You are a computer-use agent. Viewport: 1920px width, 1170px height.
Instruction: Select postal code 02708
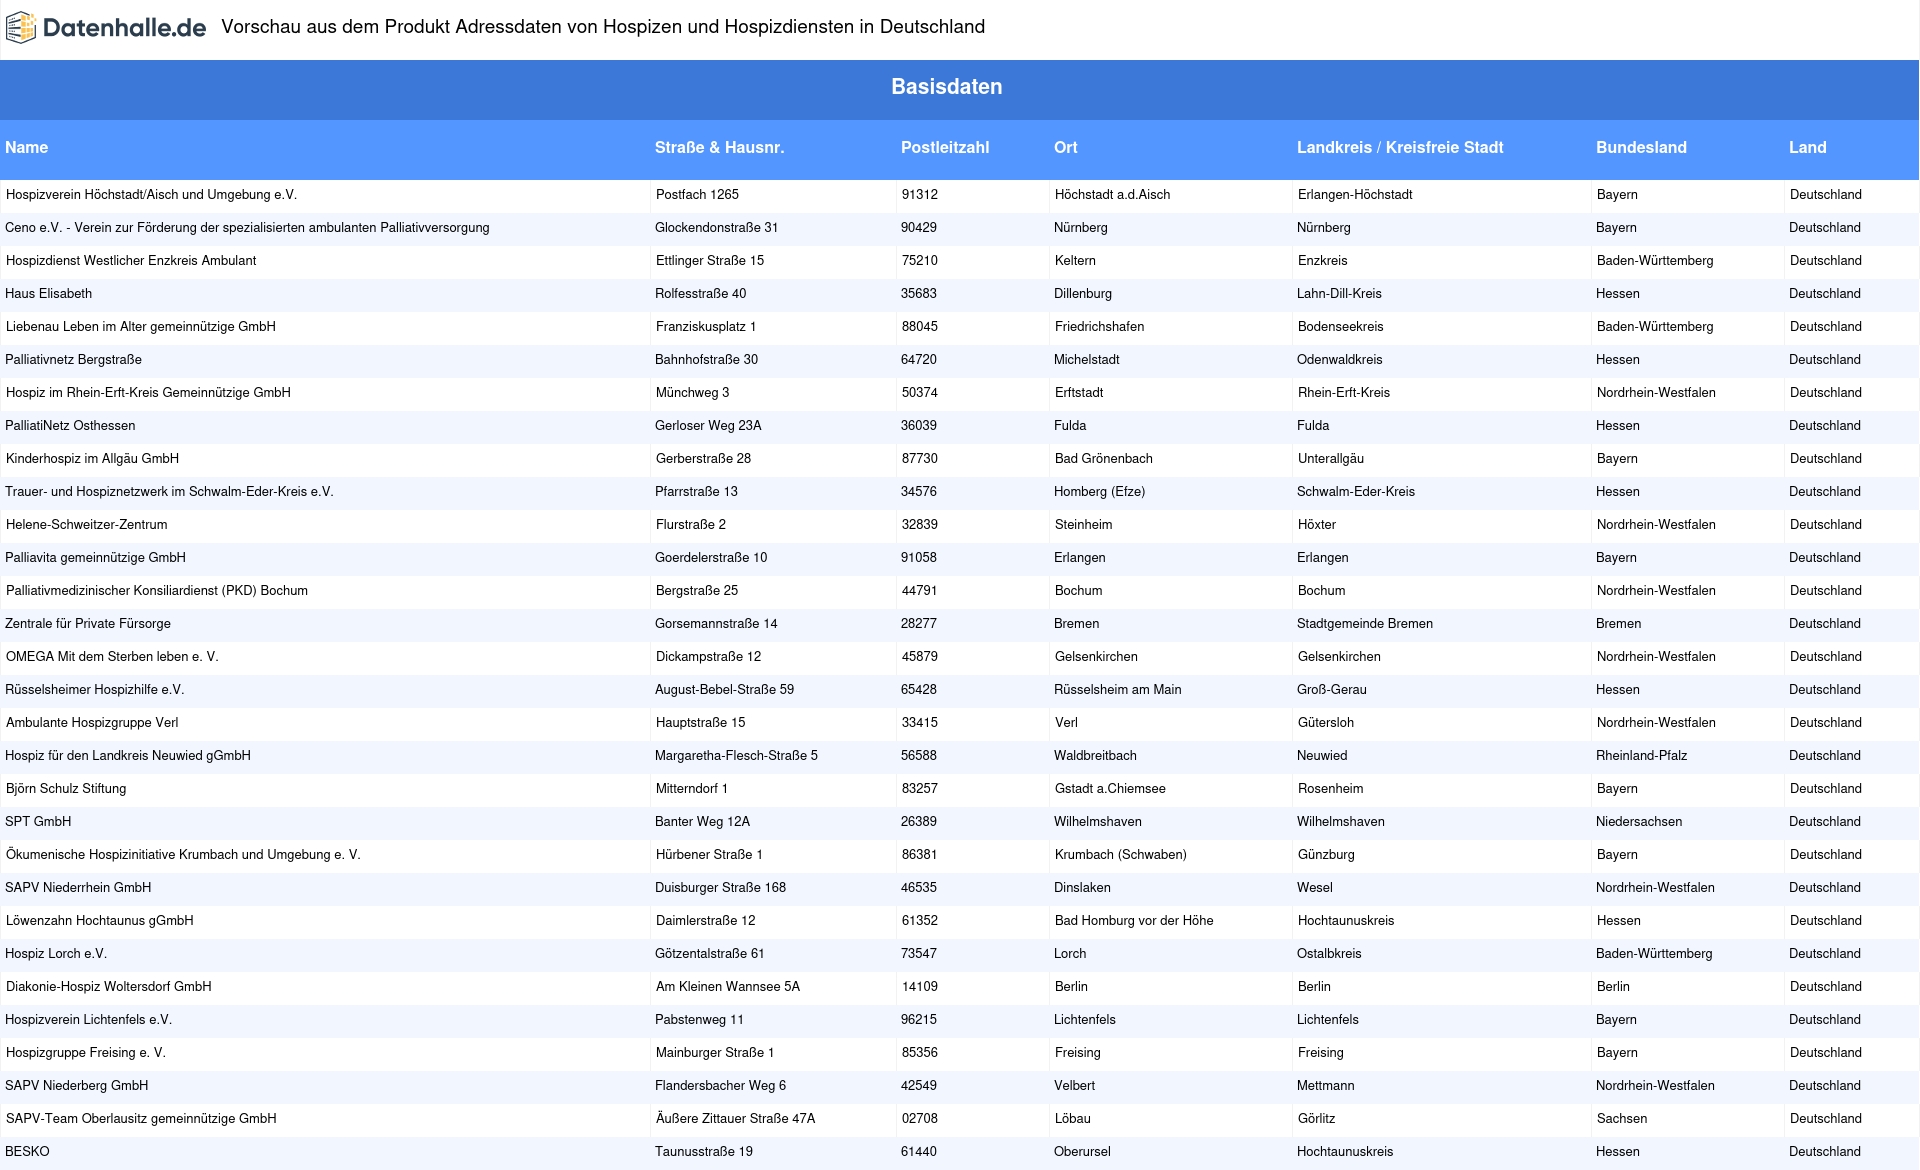(920, 1119)
